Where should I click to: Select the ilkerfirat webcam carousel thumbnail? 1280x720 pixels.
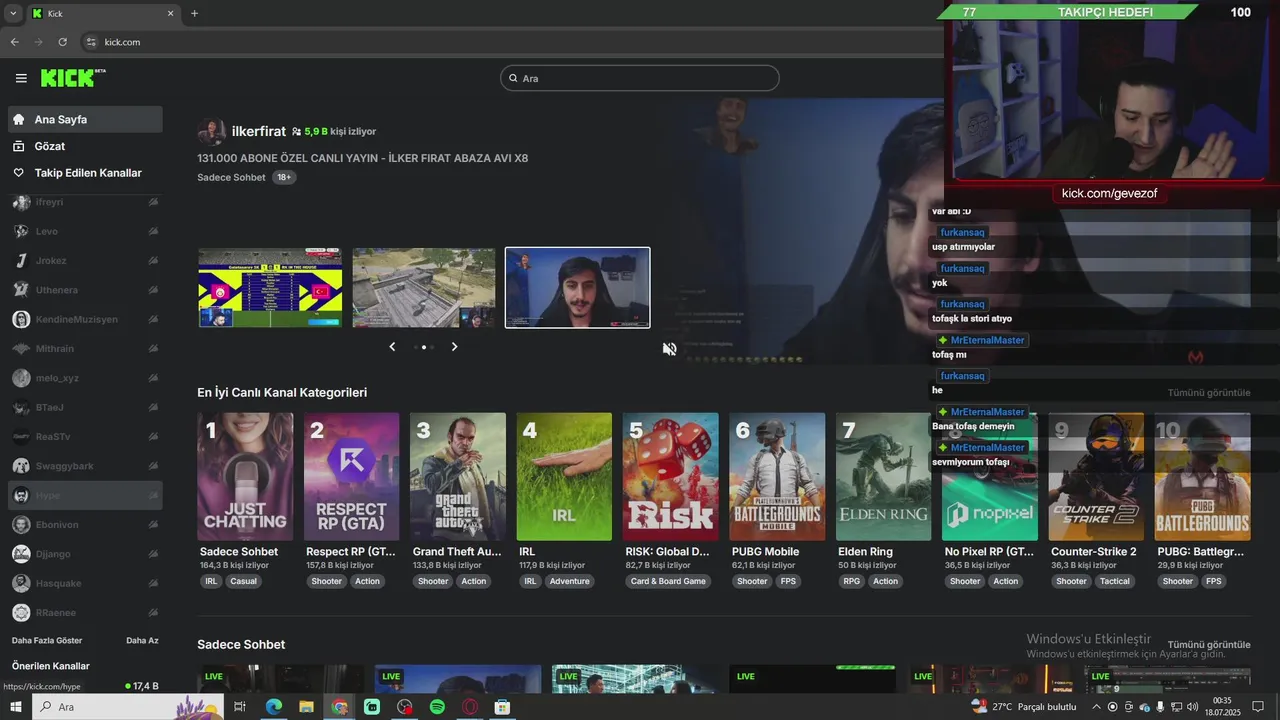(578, 288)
